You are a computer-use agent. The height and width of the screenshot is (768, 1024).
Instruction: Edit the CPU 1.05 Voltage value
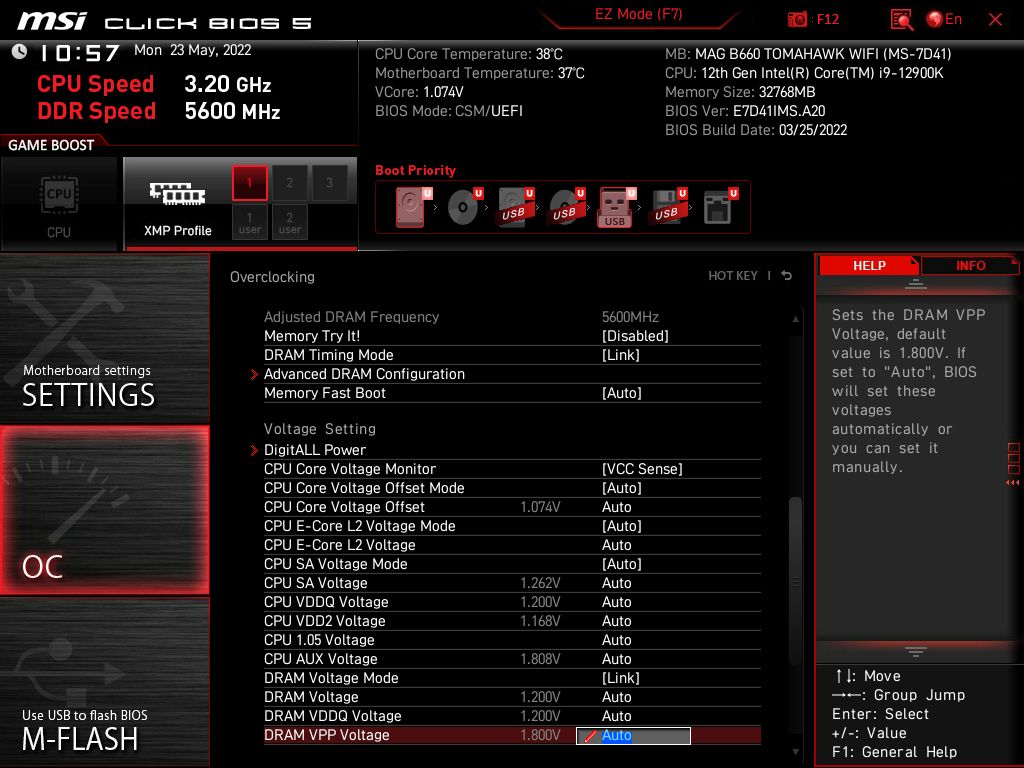[512, 640]
